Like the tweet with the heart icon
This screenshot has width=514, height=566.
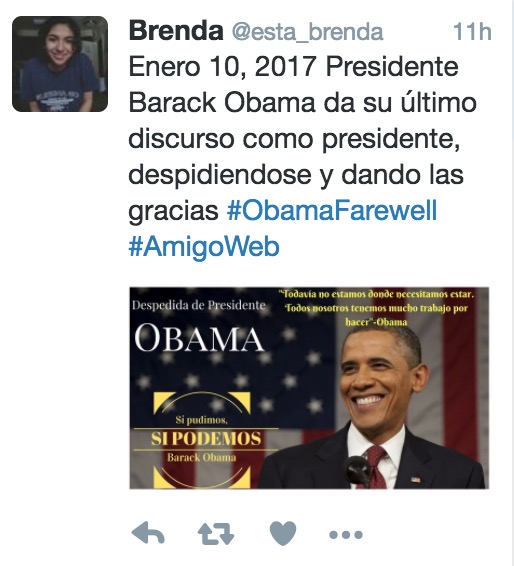pyautogui.click(x=283, y=533)
